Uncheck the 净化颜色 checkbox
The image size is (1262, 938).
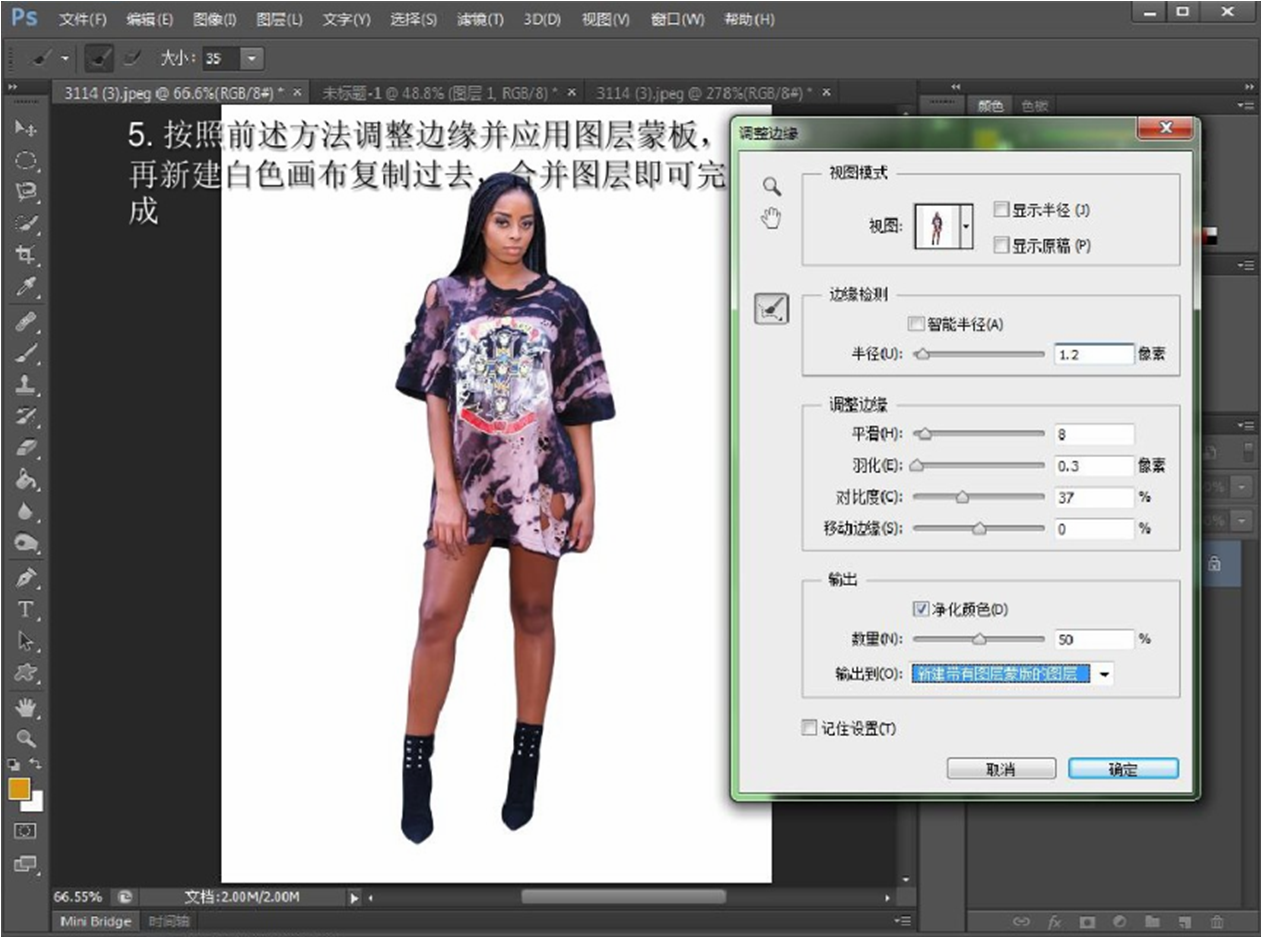(x=921, y=608)
